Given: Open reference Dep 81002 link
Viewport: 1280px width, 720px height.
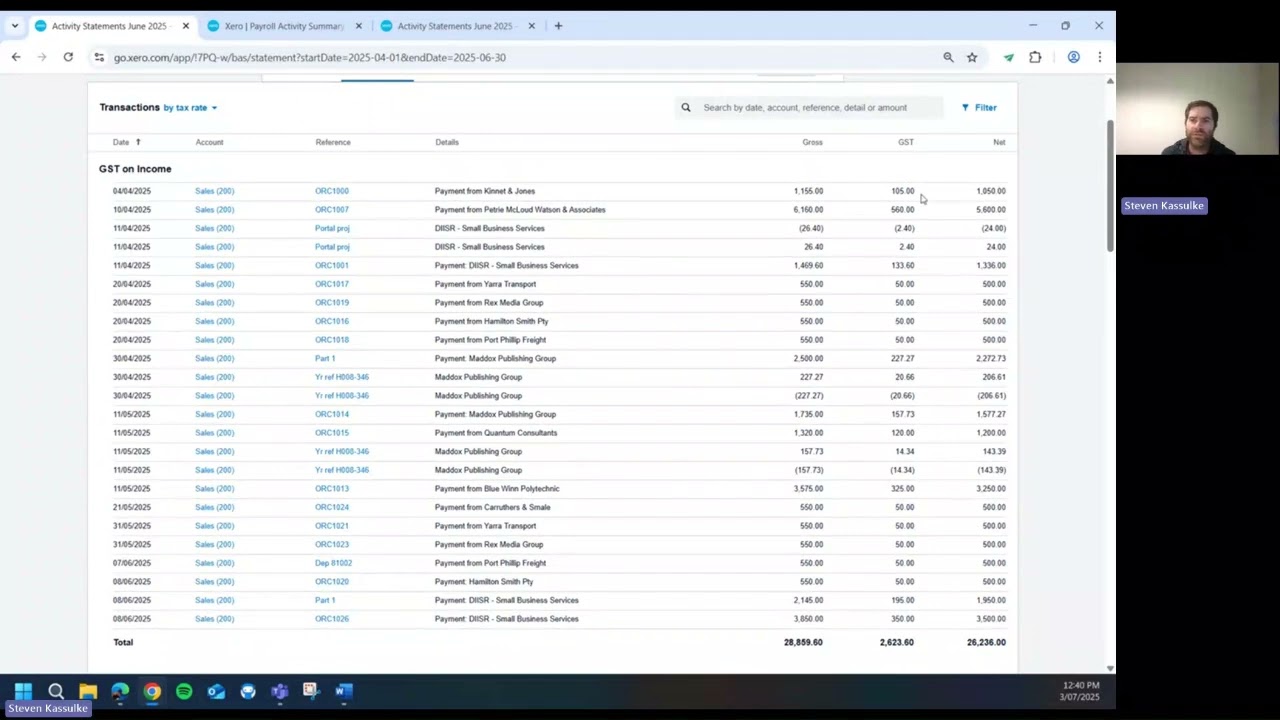Looking at the screenshot, I should point(334,563).
